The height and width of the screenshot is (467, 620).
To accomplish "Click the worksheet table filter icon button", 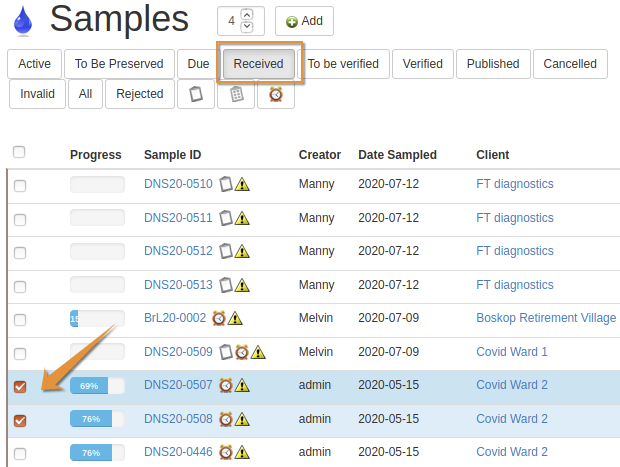I will click(x=236, y=94).
